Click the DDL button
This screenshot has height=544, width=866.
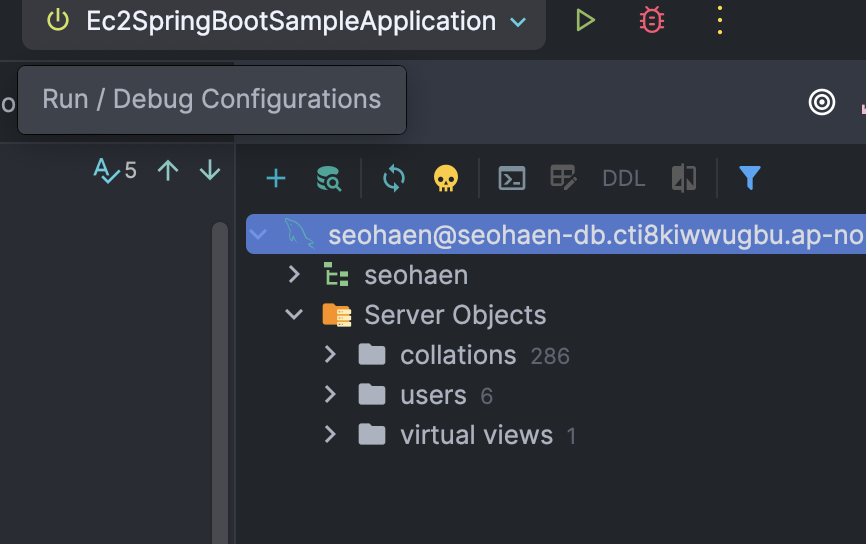click(x=624, y=178)
